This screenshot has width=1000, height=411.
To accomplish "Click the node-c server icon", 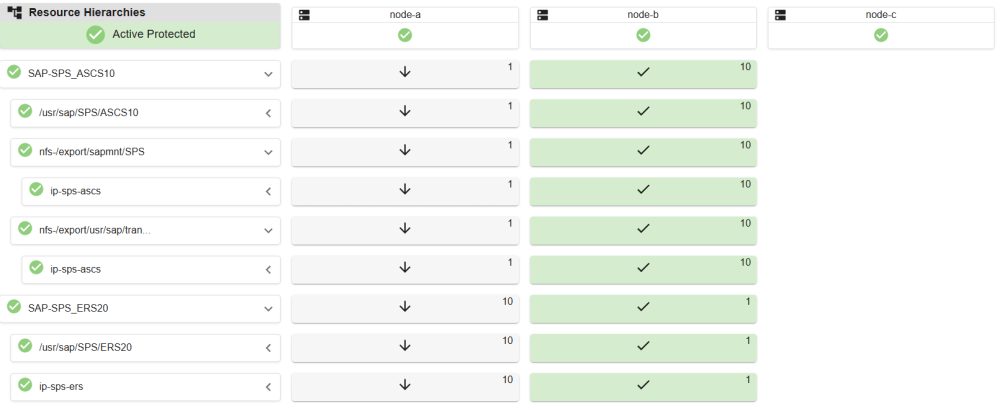I will pos(780,15).
